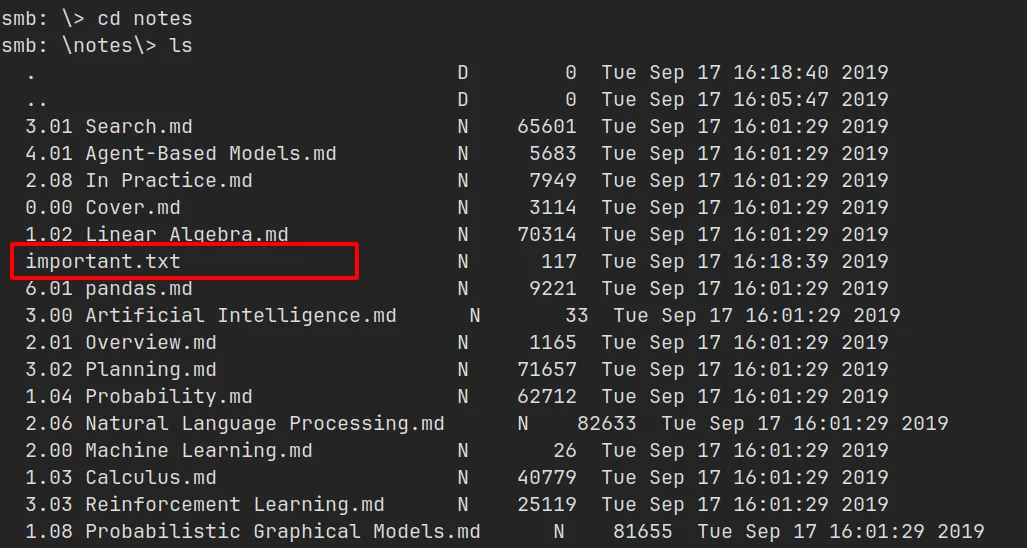Click the important.txt filename
Image resolution: width=1027 pixels, height=548 pixels.
[103, 262]
